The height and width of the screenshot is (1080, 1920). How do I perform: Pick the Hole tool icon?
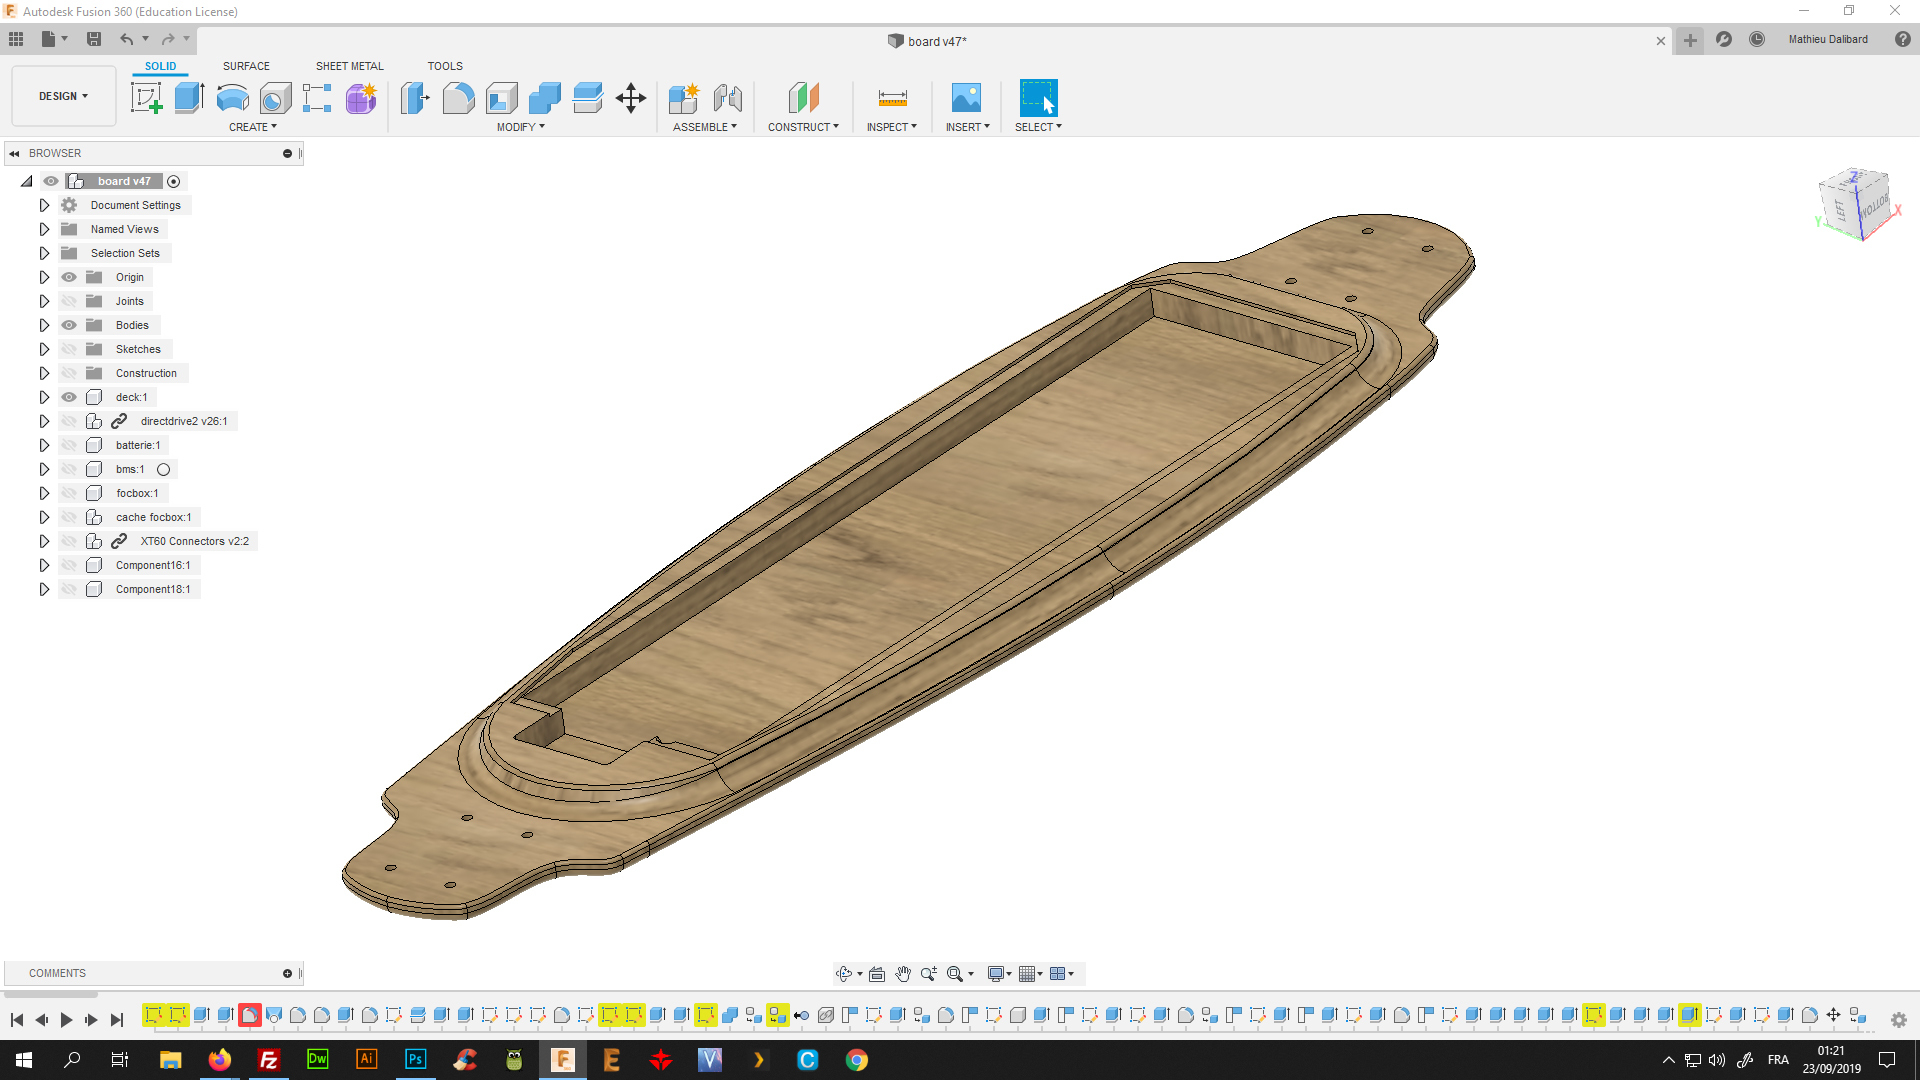click(275, 98)
